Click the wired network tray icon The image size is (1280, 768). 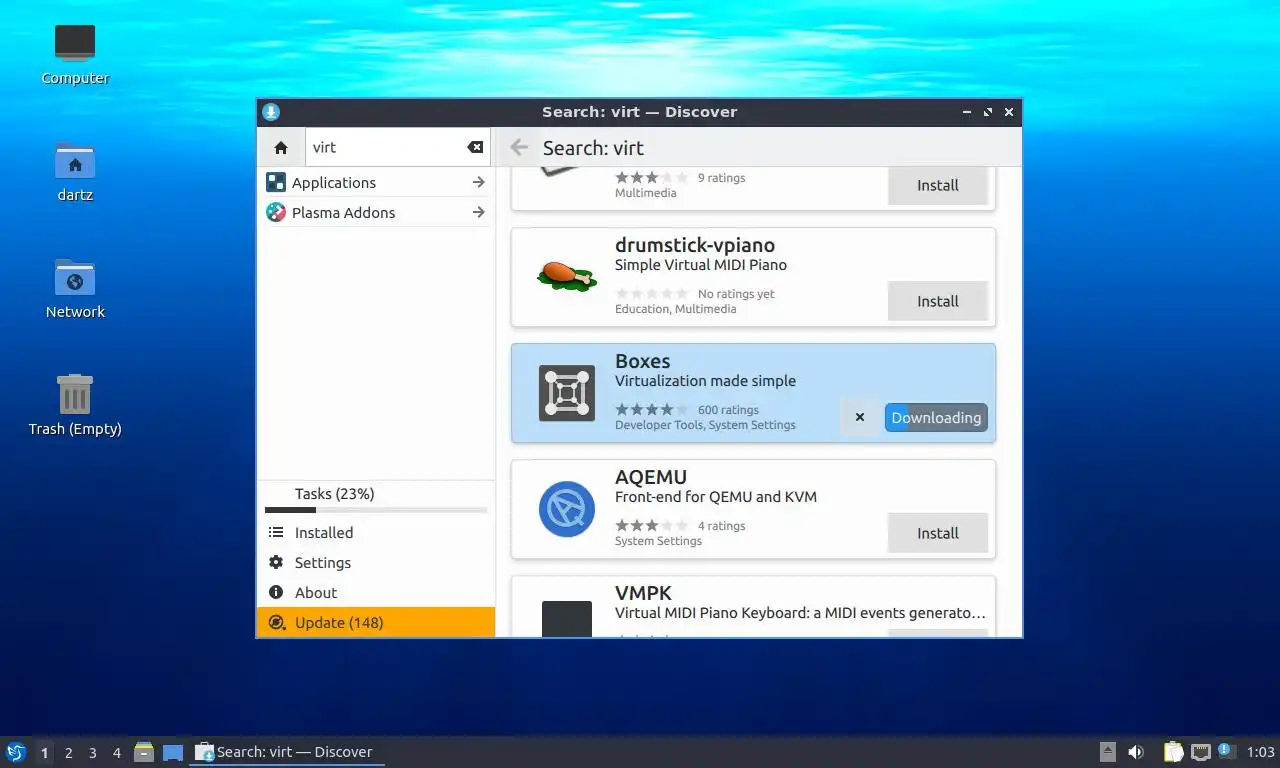[1201, 752]
